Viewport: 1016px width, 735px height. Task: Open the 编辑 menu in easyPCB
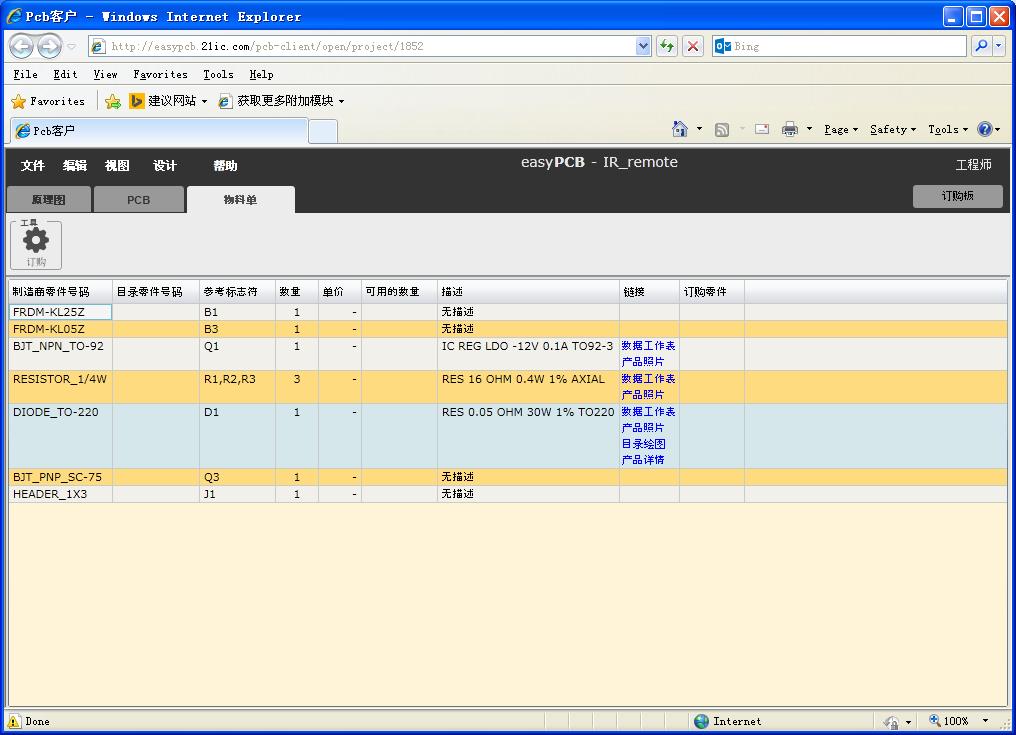75,165
